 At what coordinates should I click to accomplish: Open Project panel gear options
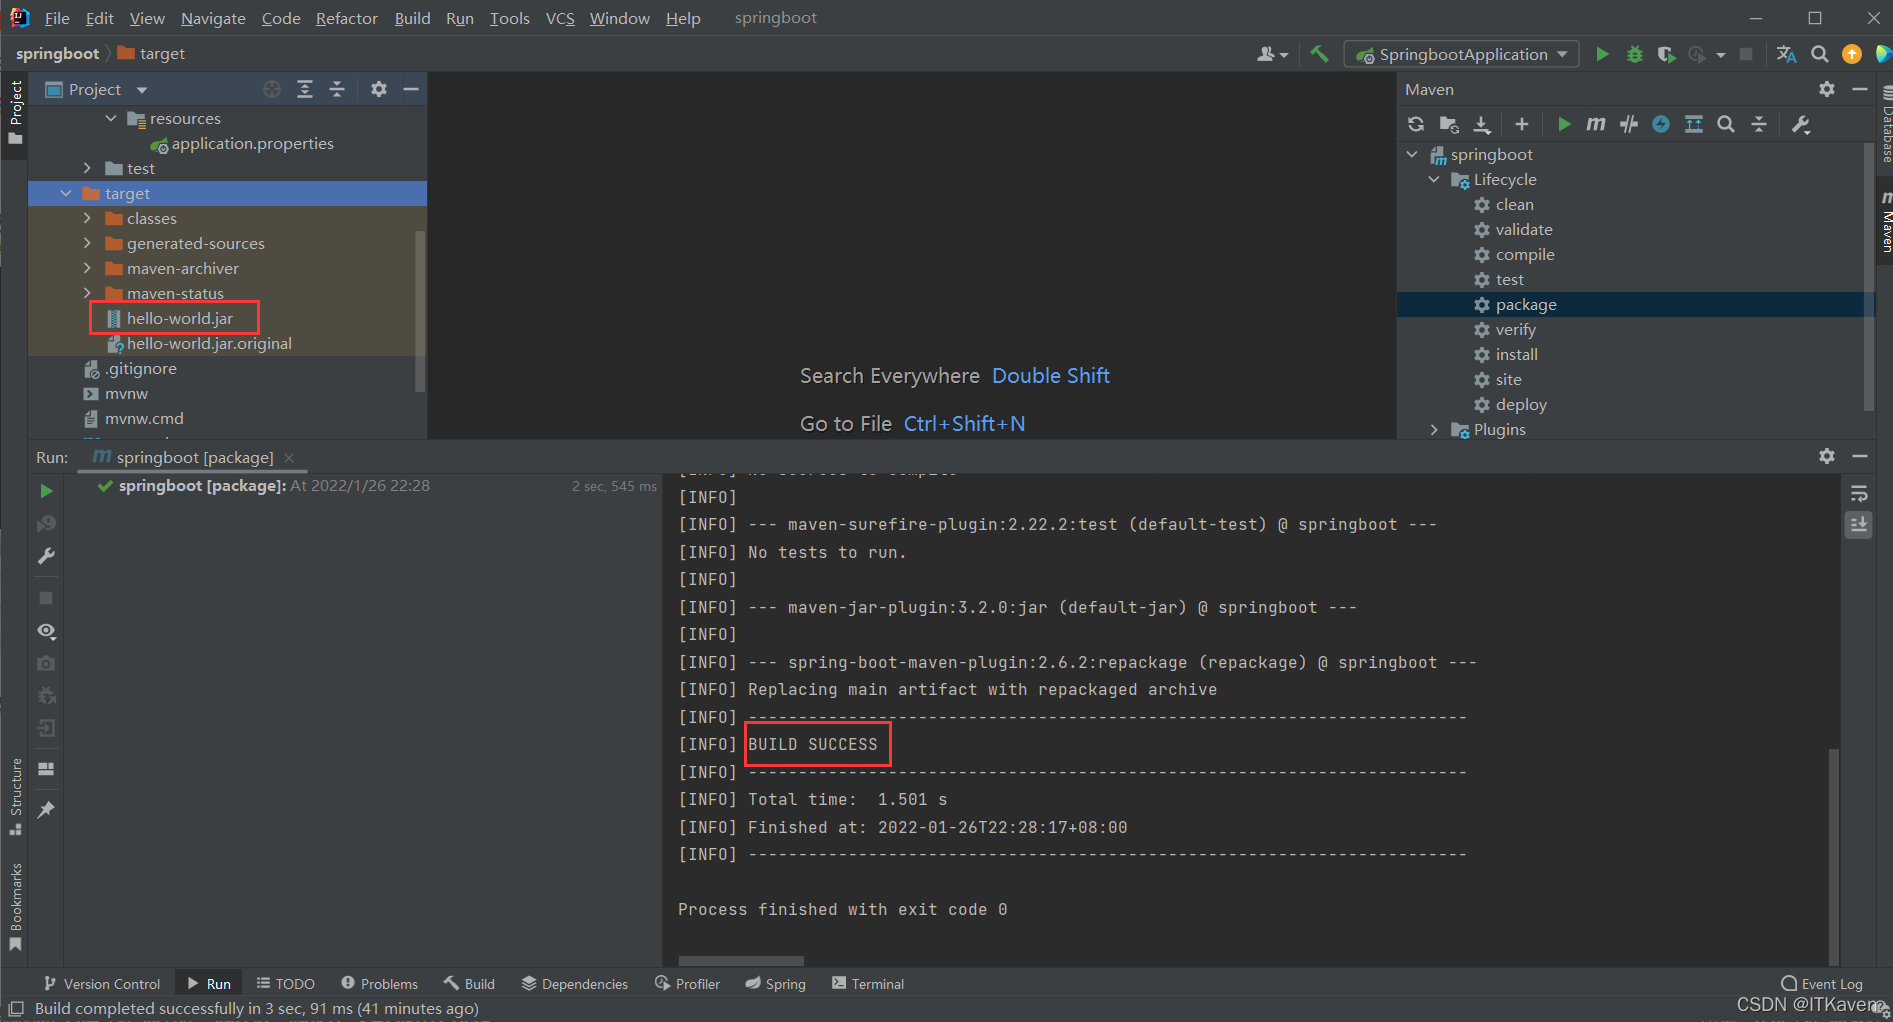point(379,89)
